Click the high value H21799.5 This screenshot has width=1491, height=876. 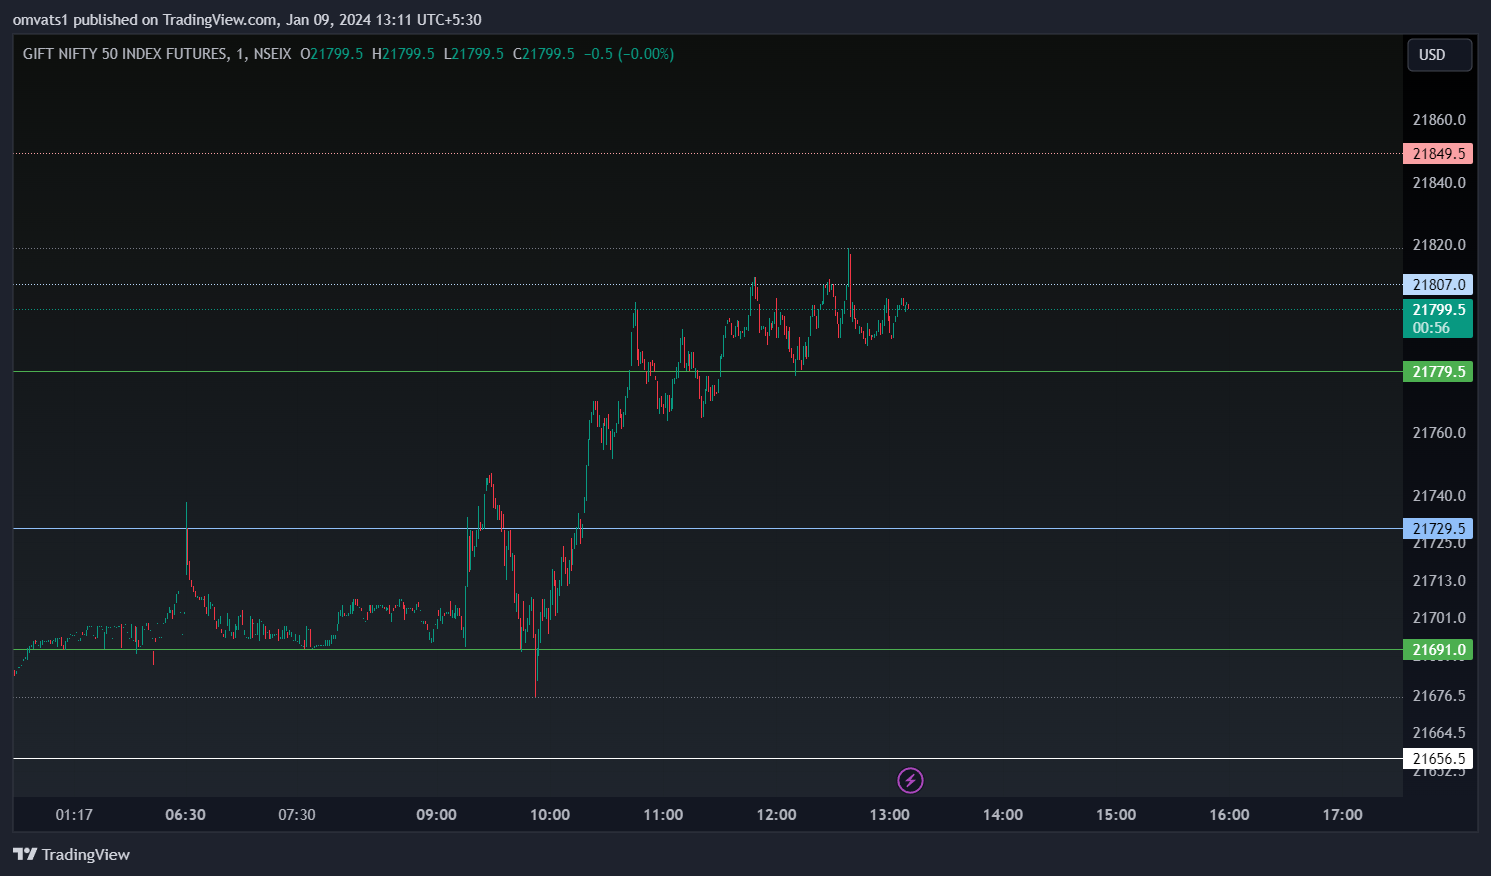tap(403, 54)
